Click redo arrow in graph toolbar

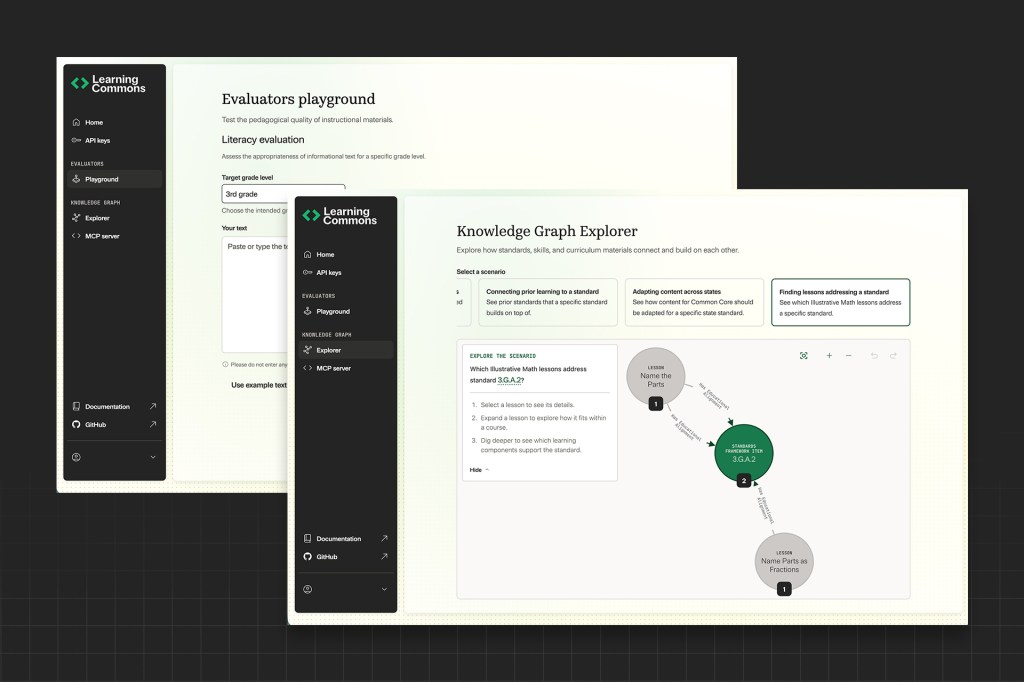(x=893, y=355)
